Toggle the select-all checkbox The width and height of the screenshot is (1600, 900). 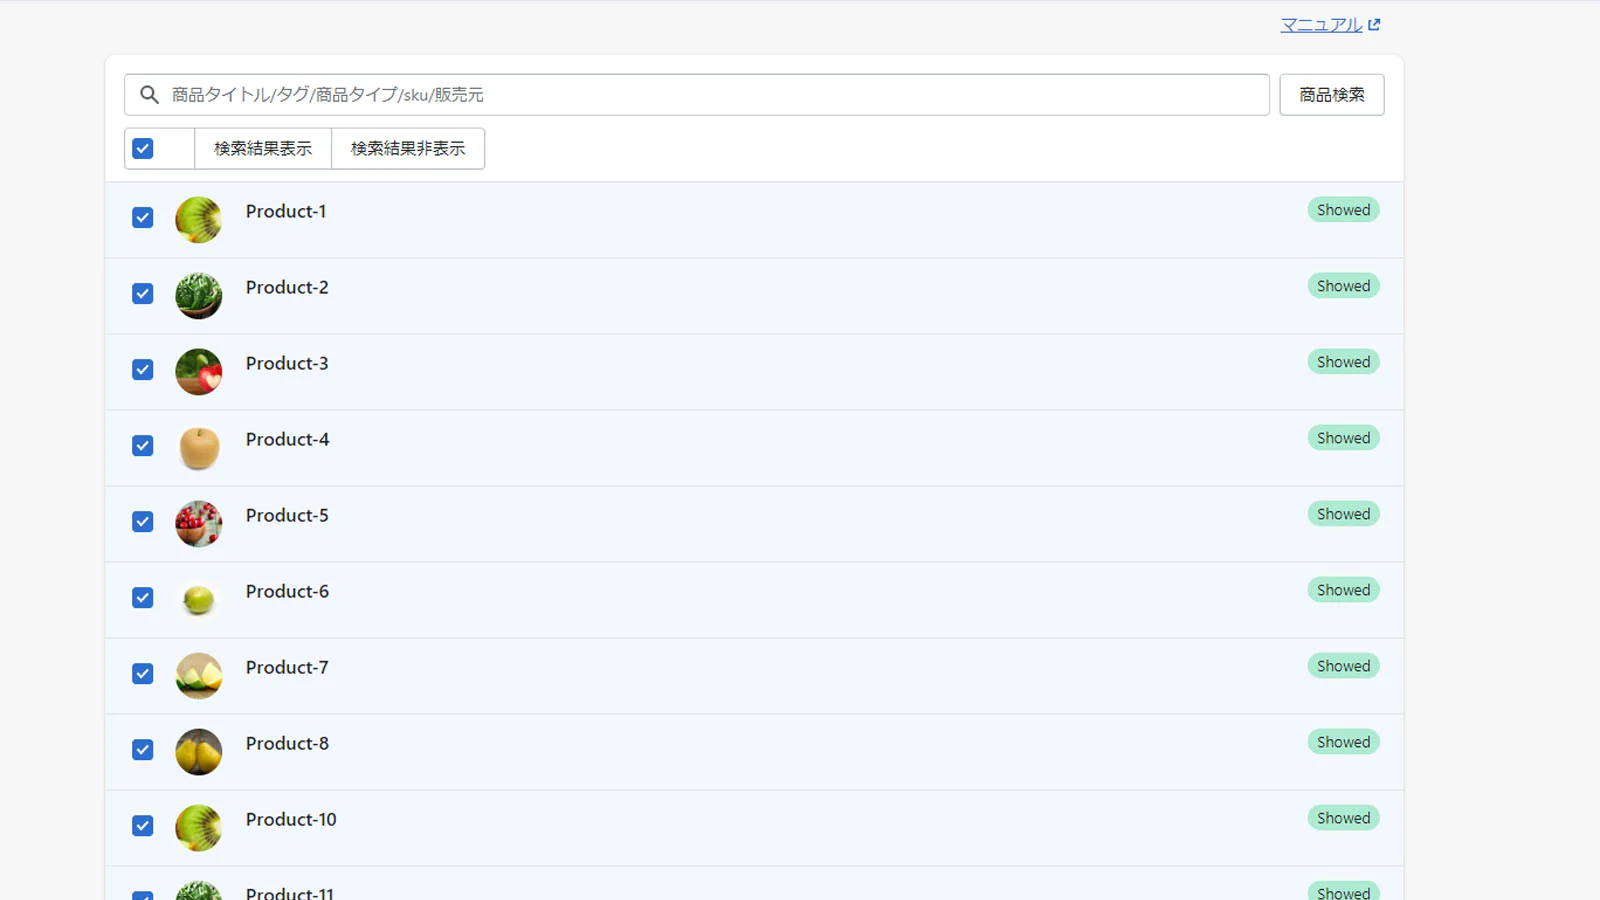(x=143, y=149)
